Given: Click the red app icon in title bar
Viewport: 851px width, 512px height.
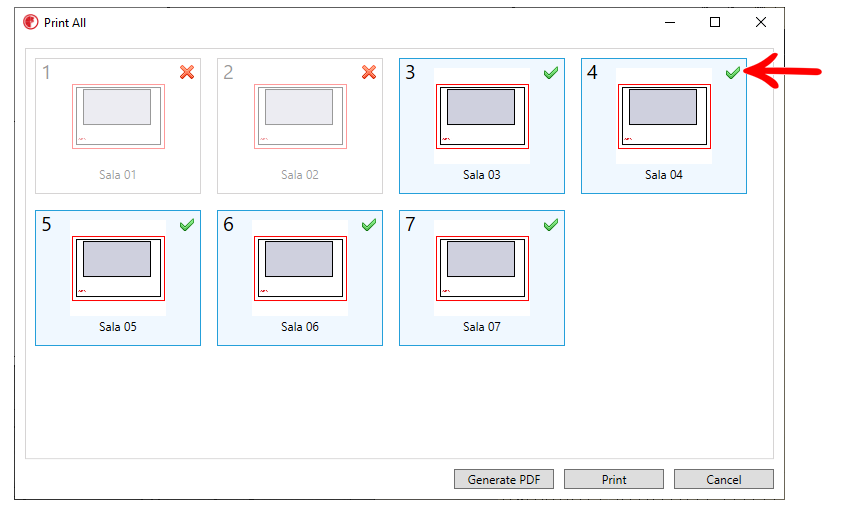Looking at the screenshot, I should pos(31,22).
